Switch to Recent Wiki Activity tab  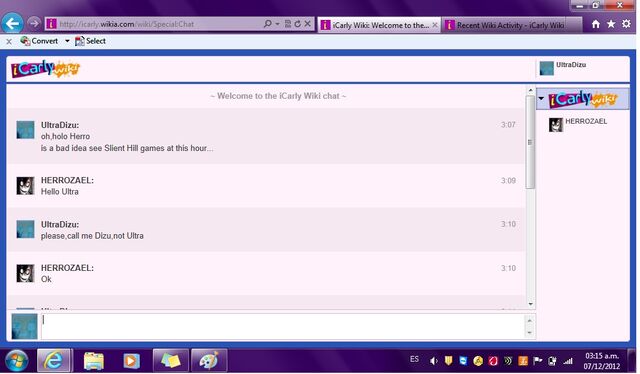click(511, 25)
